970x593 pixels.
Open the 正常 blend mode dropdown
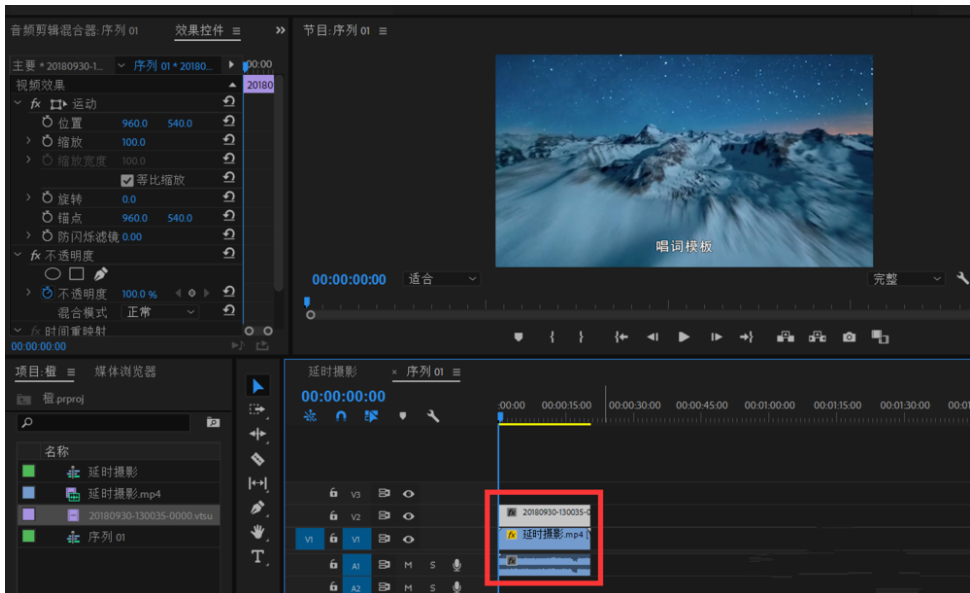158,311
